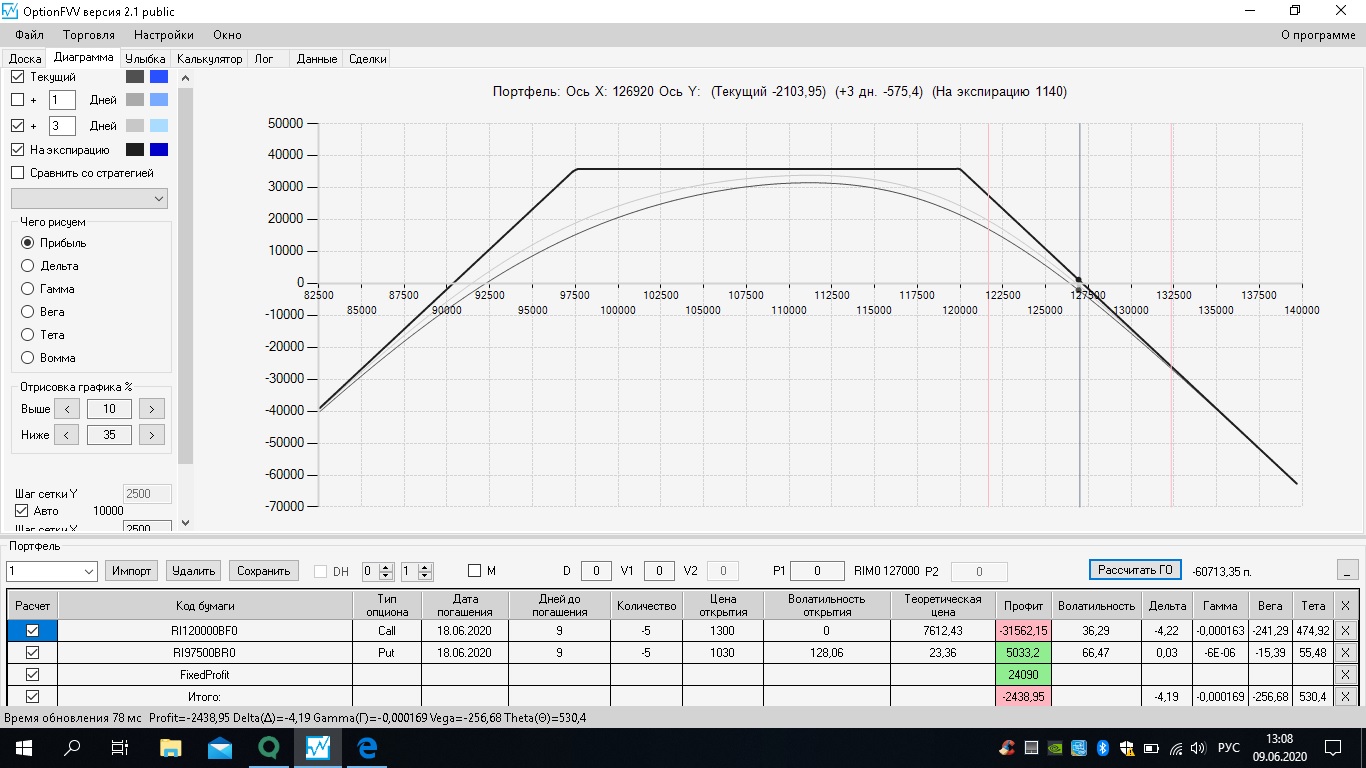Click the Сохранить button
1366x768 pixels.
tap(264, 571)
